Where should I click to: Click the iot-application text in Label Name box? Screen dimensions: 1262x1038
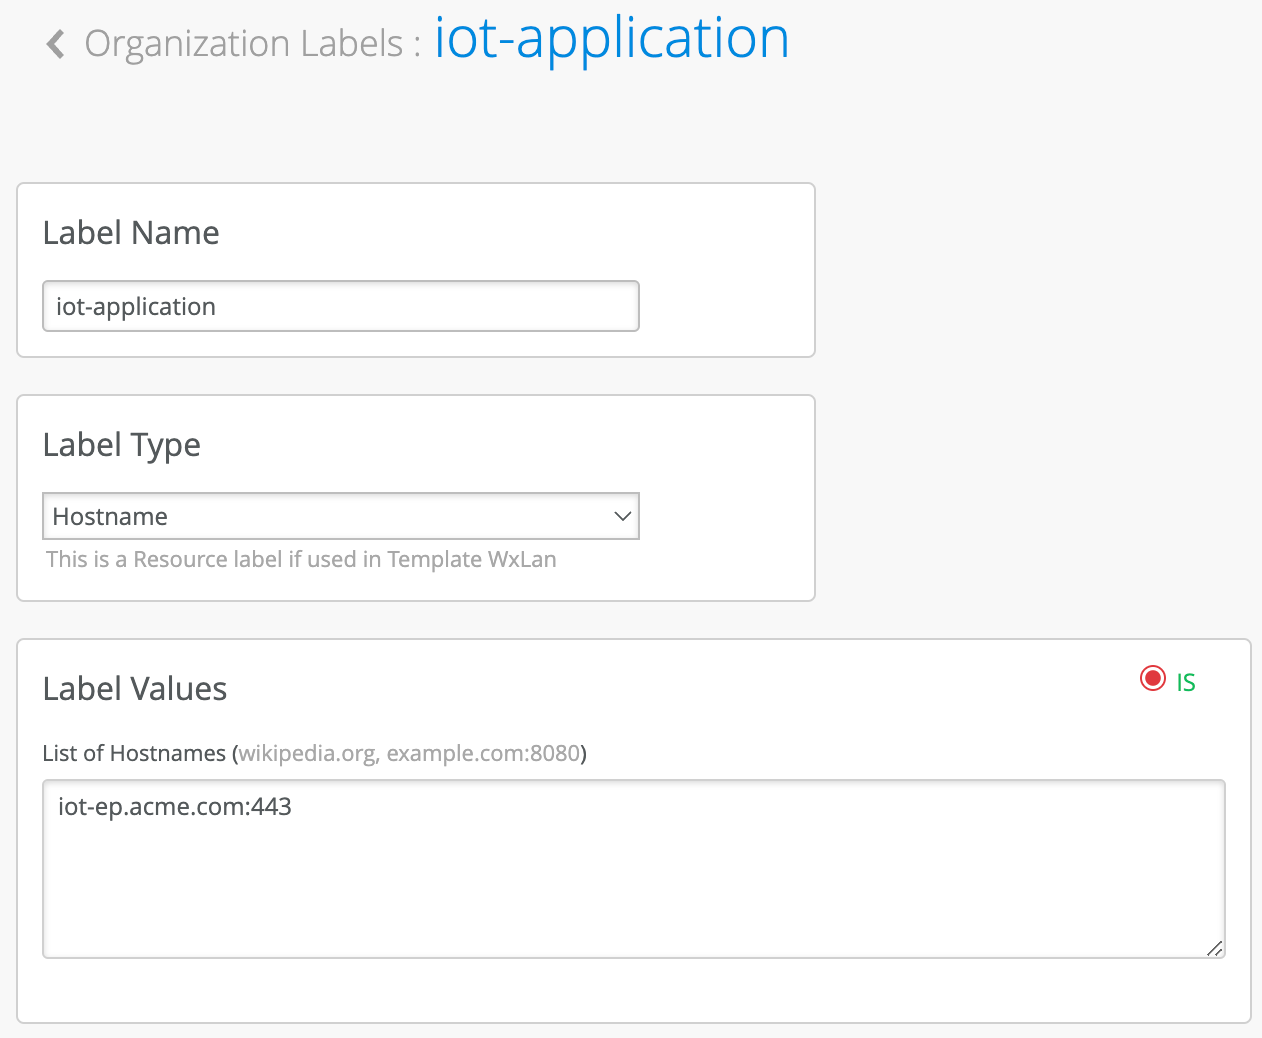[x=136, y=307]
